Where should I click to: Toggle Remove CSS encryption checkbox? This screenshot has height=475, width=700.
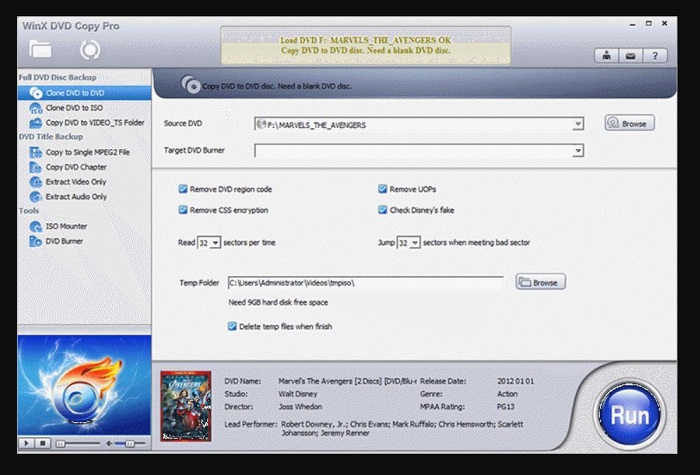(183, 210)
